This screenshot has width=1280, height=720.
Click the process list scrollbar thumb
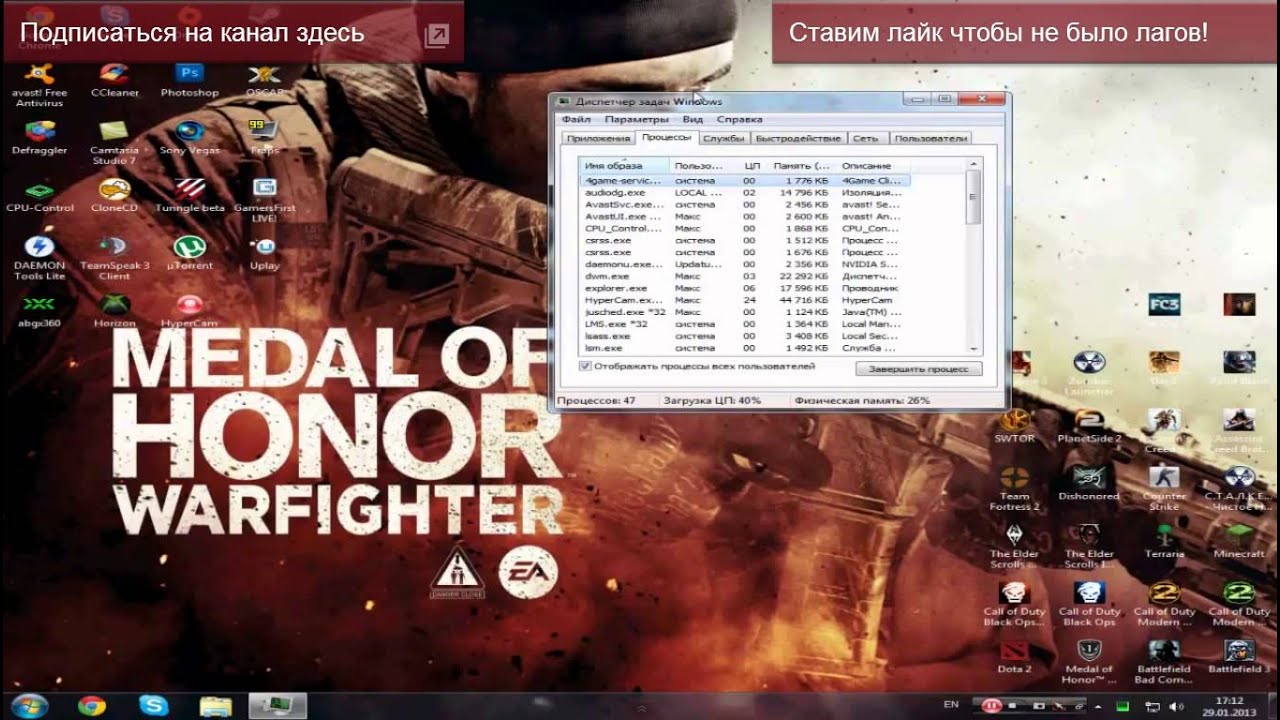click(973, 197)
